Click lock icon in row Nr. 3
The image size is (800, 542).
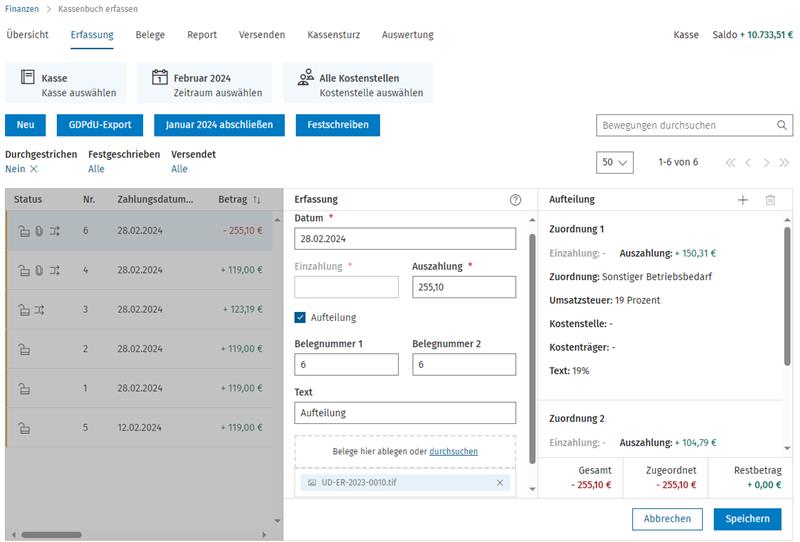click(24, 310)
